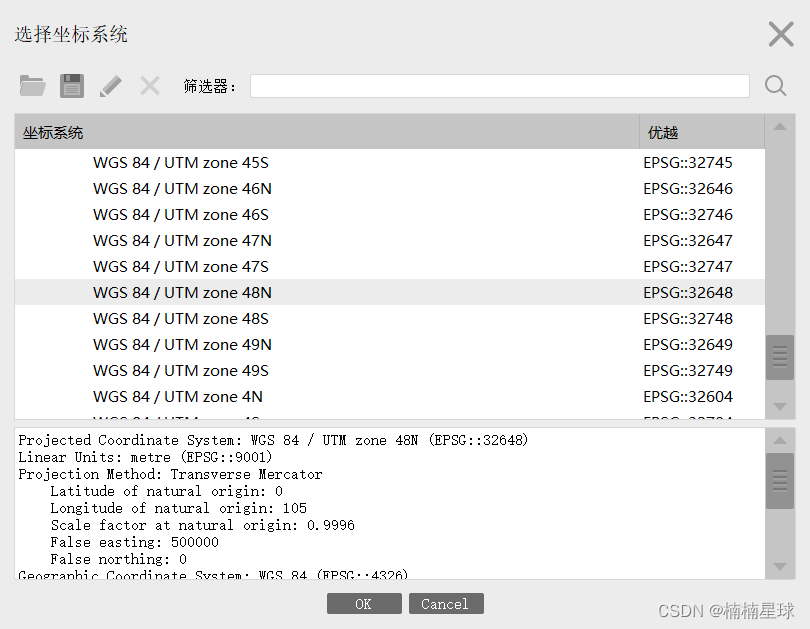Click the details pane scrollbar up arrow
The width and height of the screenshot is (810, 629).
pos(780,439)
